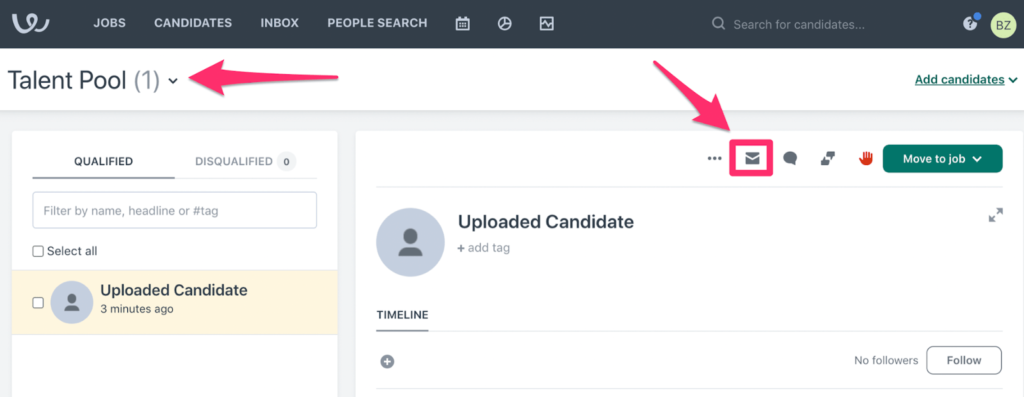Open the calendar icon in top navigation
The height and width of the screenshot is (397, 1024).
click(462, 24)
